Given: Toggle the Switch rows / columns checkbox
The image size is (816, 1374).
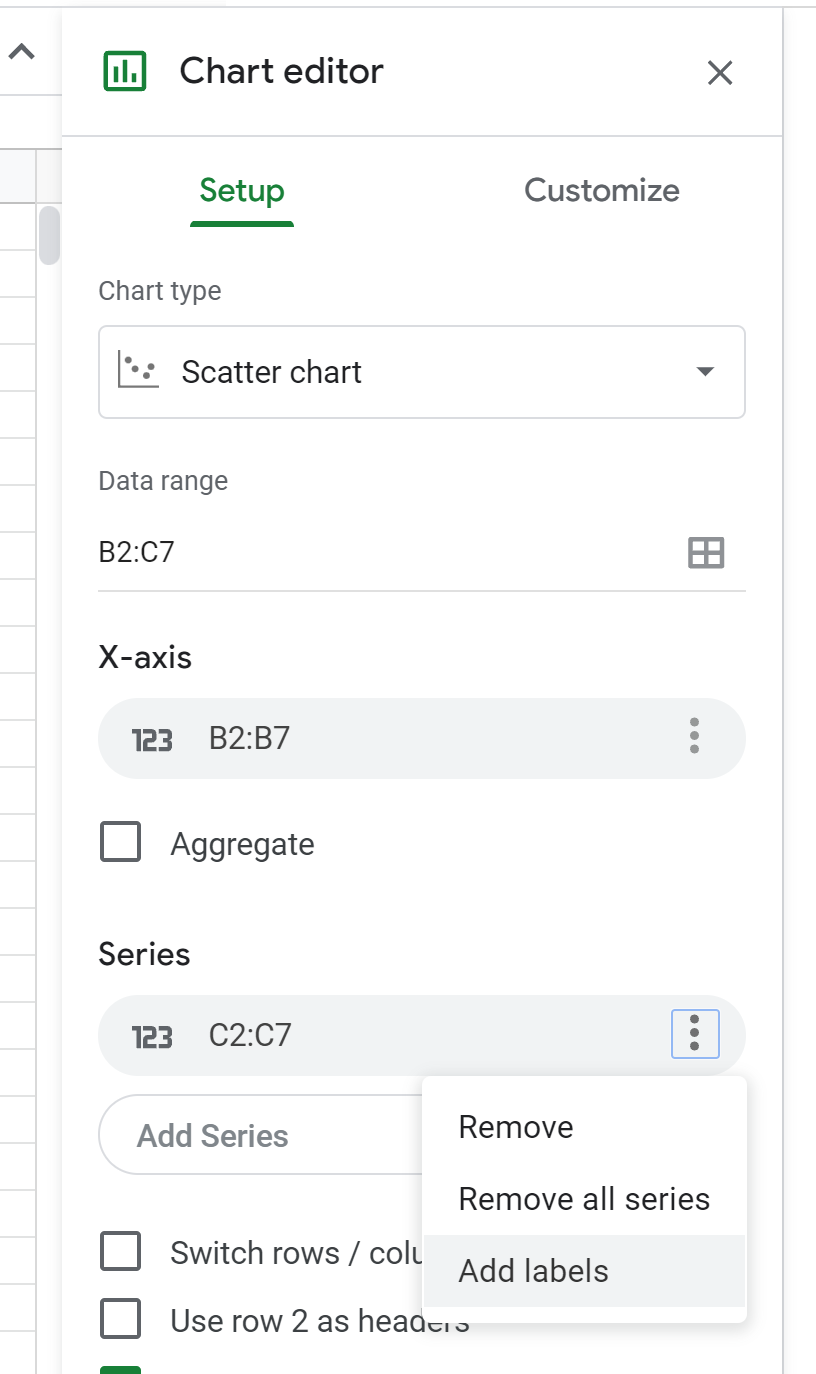Looking at the screenshot, I should point(121,1251).
